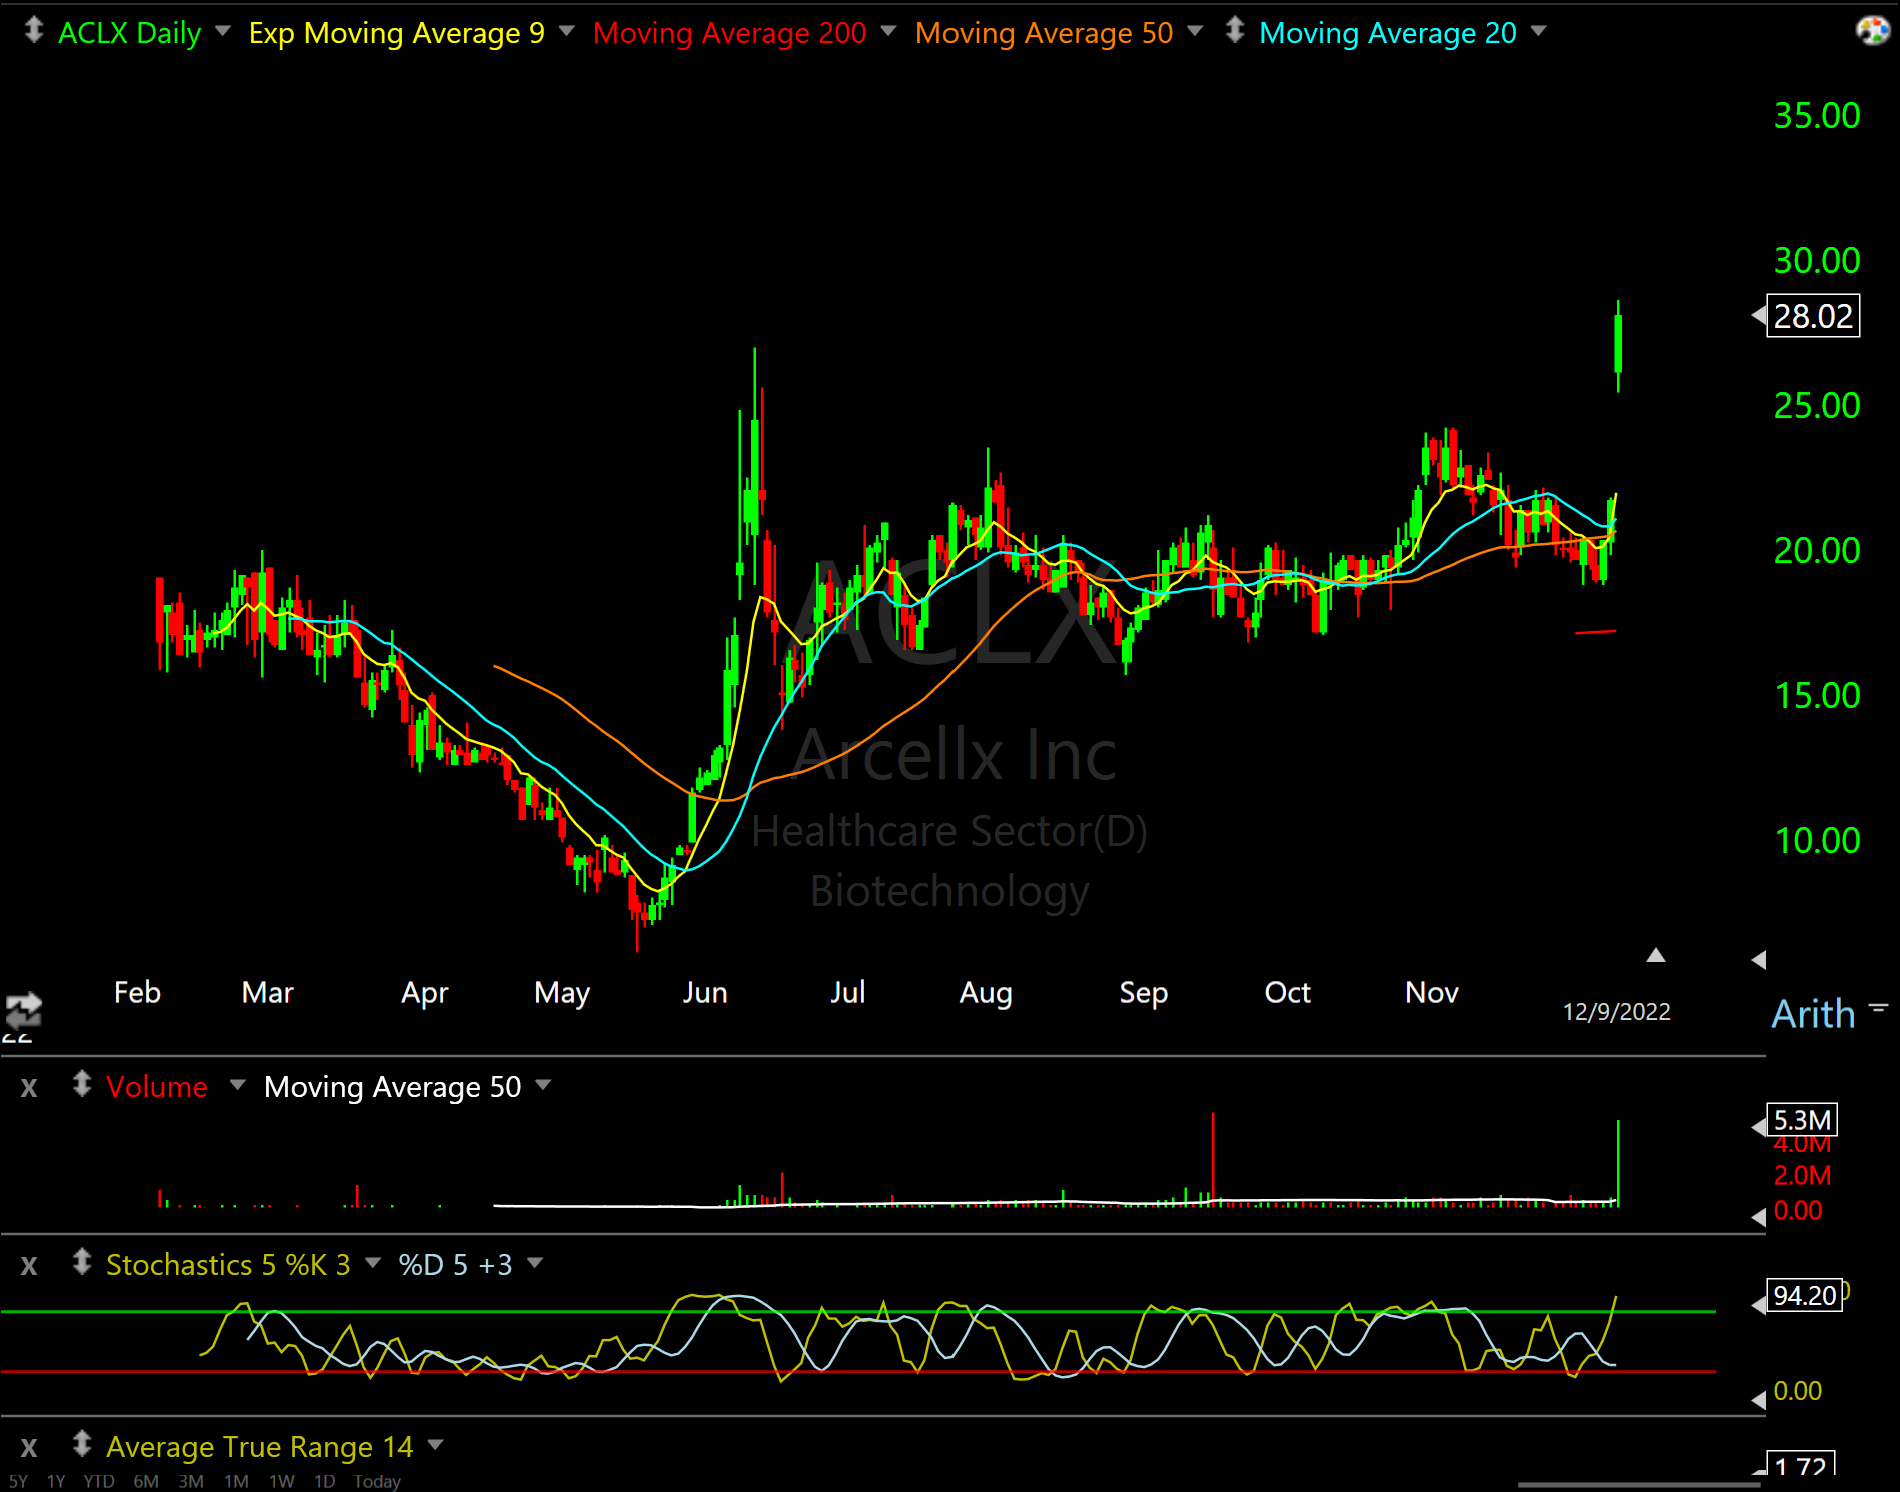Click the 1.72 ATR value tag
1900x1492 pixels.
tap(1801, 1464)
